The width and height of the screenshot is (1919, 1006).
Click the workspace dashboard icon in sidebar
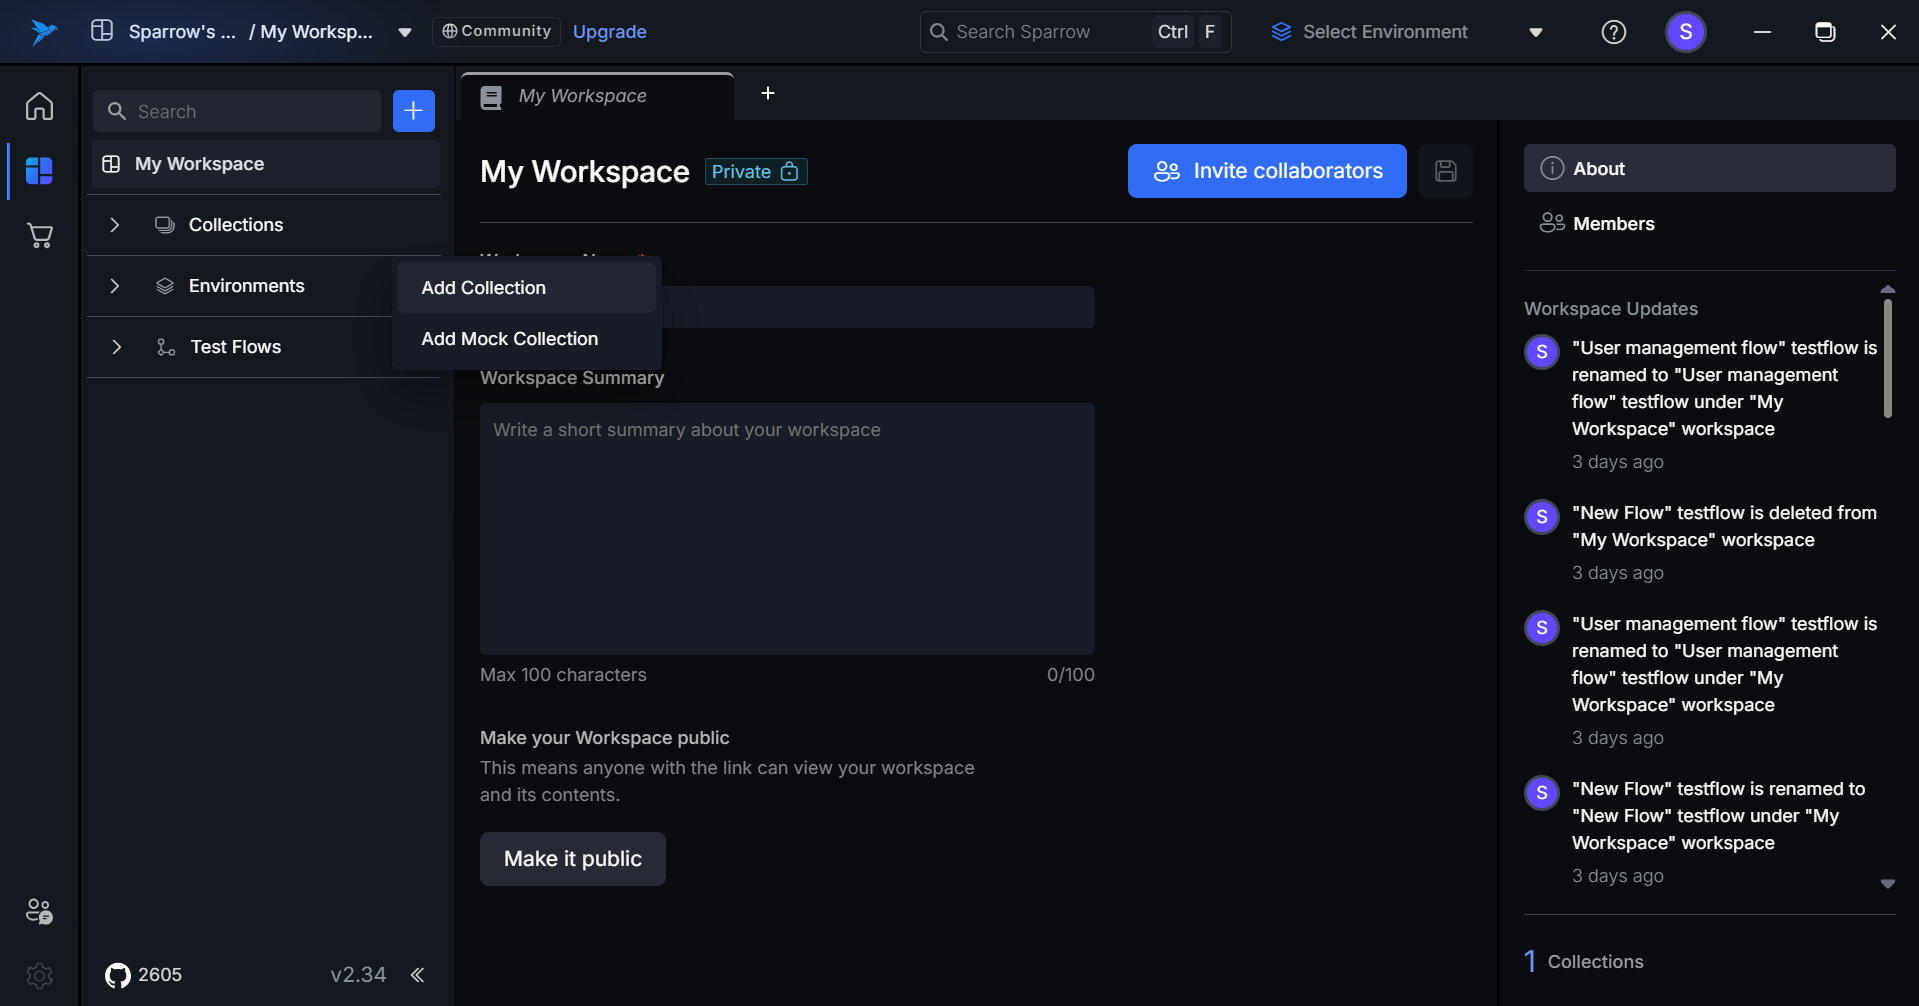click(x=39, y=171)
